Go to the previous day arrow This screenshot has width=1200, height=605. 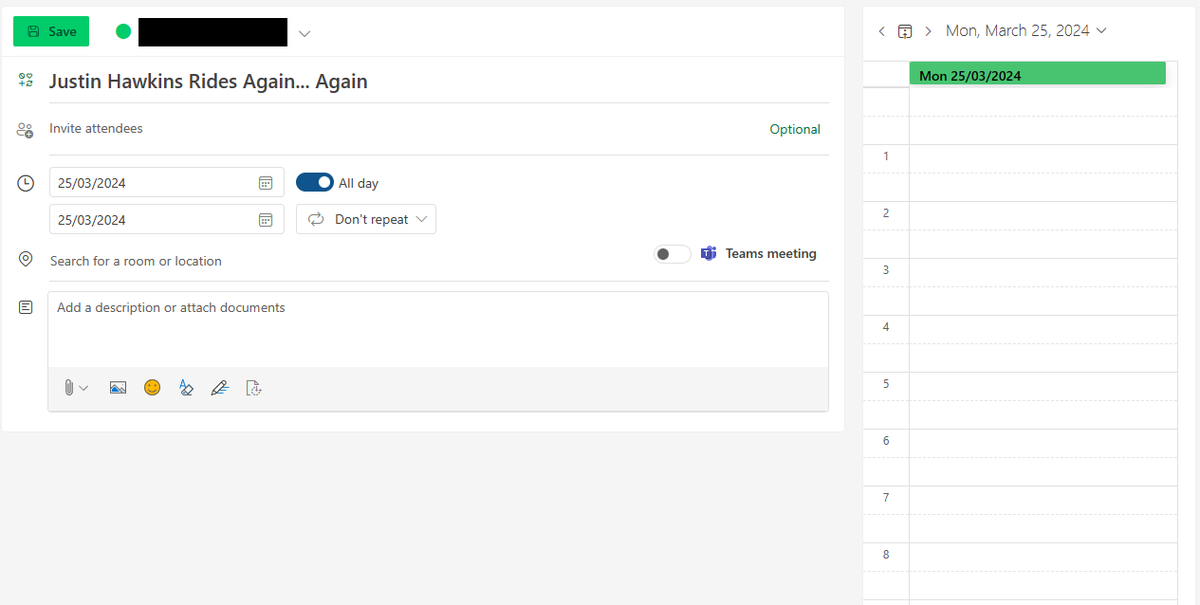tap(881, 31)
